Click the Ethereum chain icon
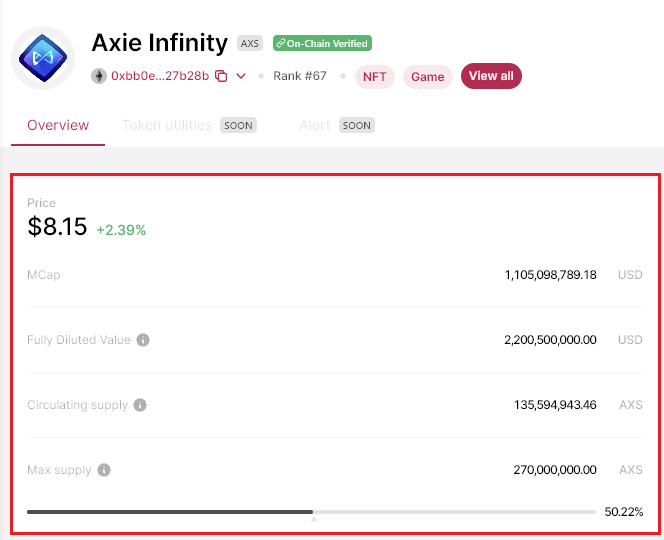Image resolution: width=664 pixels, height=540 pixels. (x=99, y=76)
